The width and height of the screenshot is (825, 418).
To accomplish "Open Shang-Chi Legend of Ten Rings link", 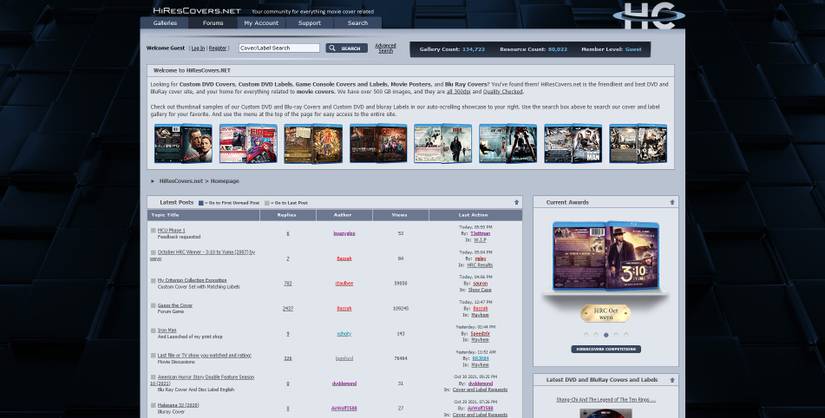I will (606, 400).
